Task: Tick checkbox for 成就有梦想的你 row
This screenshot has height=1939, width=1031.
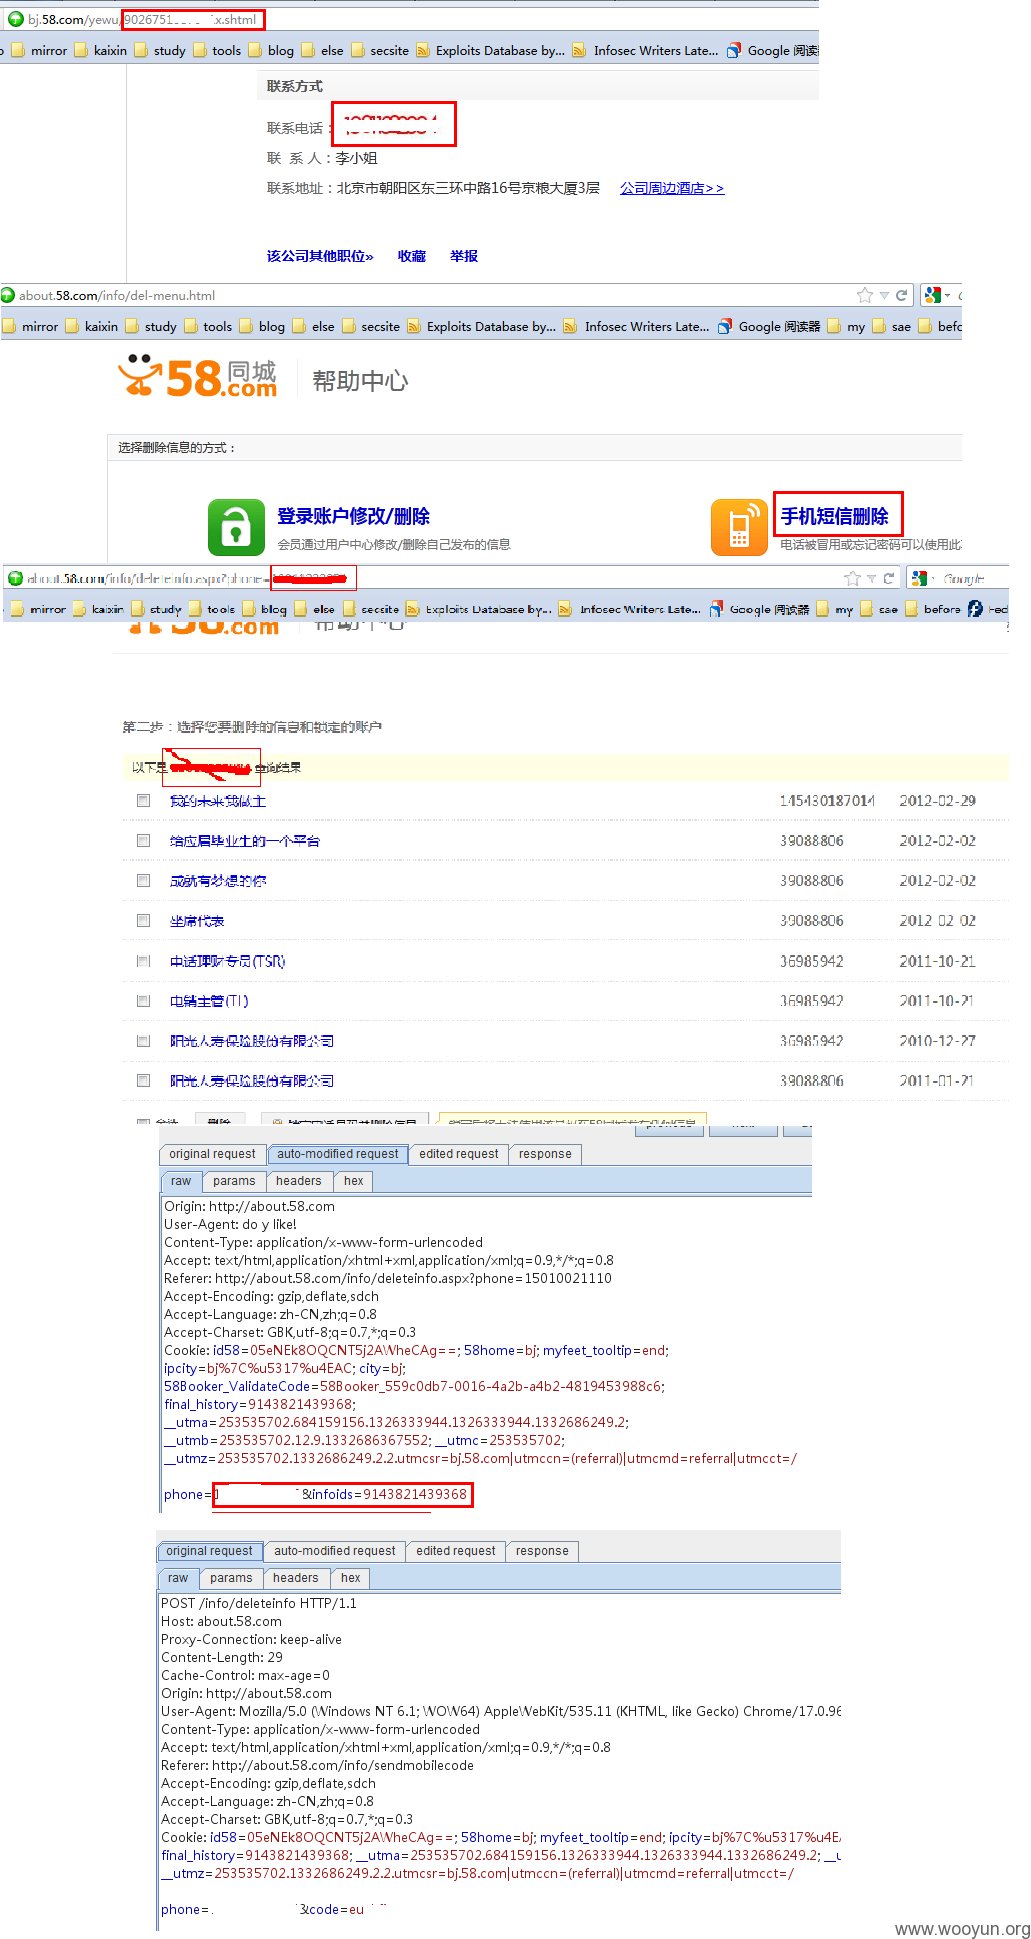Action: click(143, 880)
